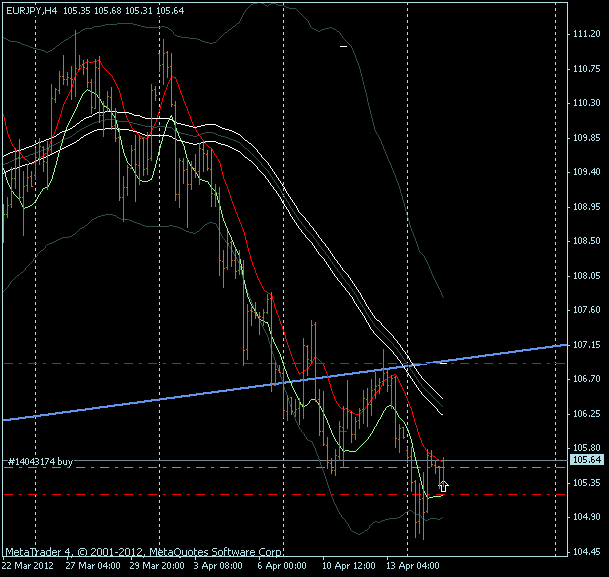Click the '10 Apr 12:00' time label
Viewport: 609px width, 577px height.
pos(348,566)
